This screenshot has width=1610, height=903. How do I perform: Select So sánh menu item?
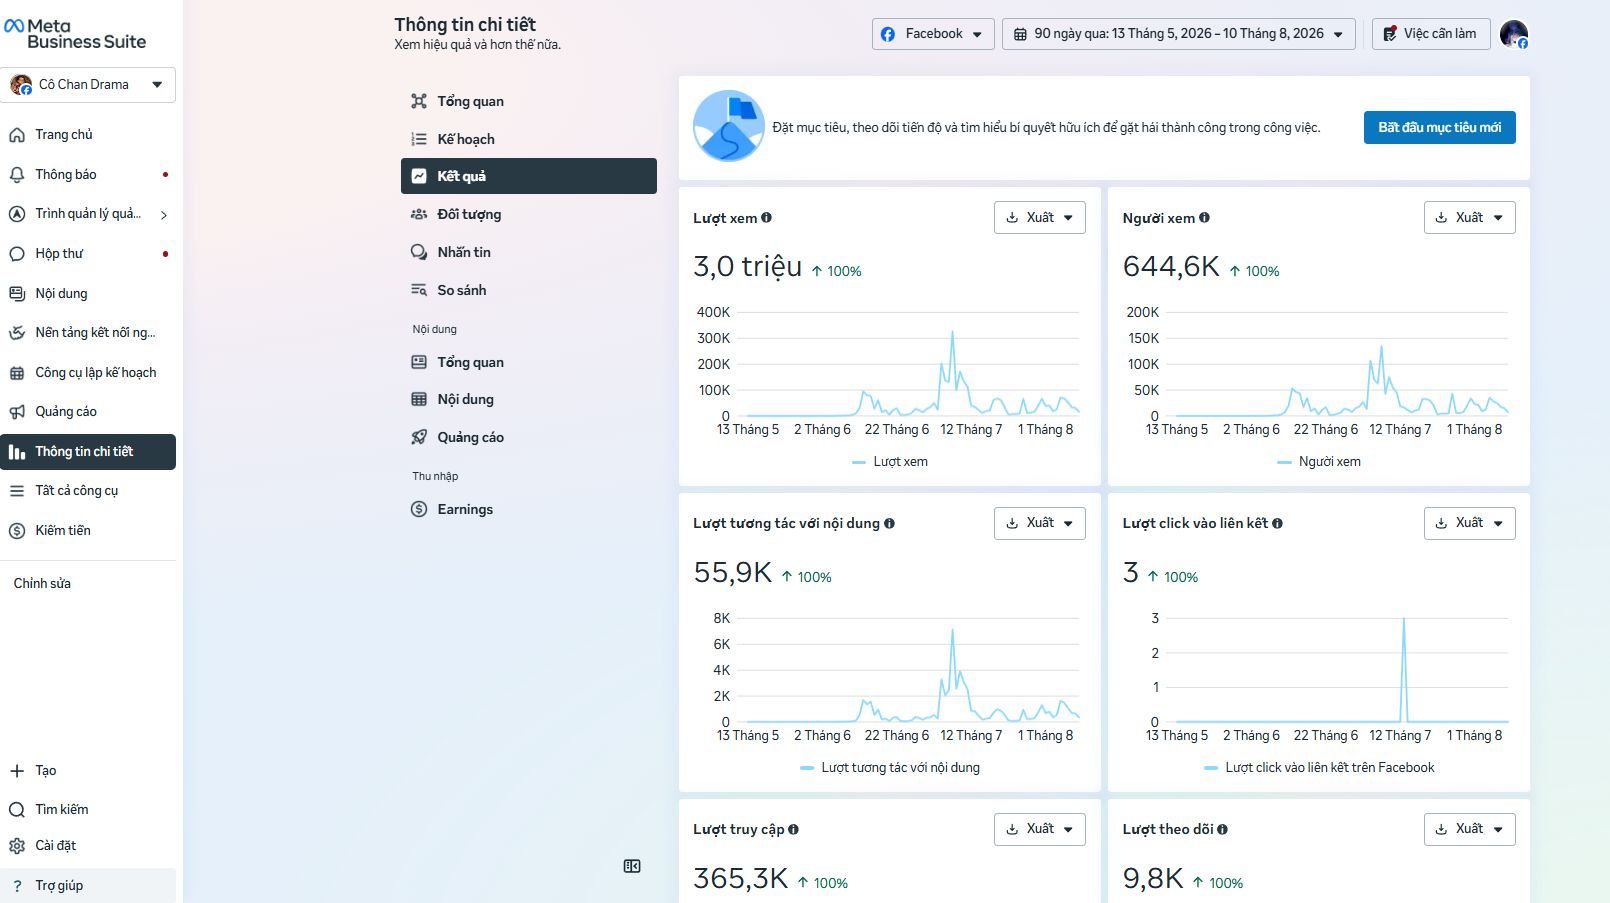pos(529,290)
